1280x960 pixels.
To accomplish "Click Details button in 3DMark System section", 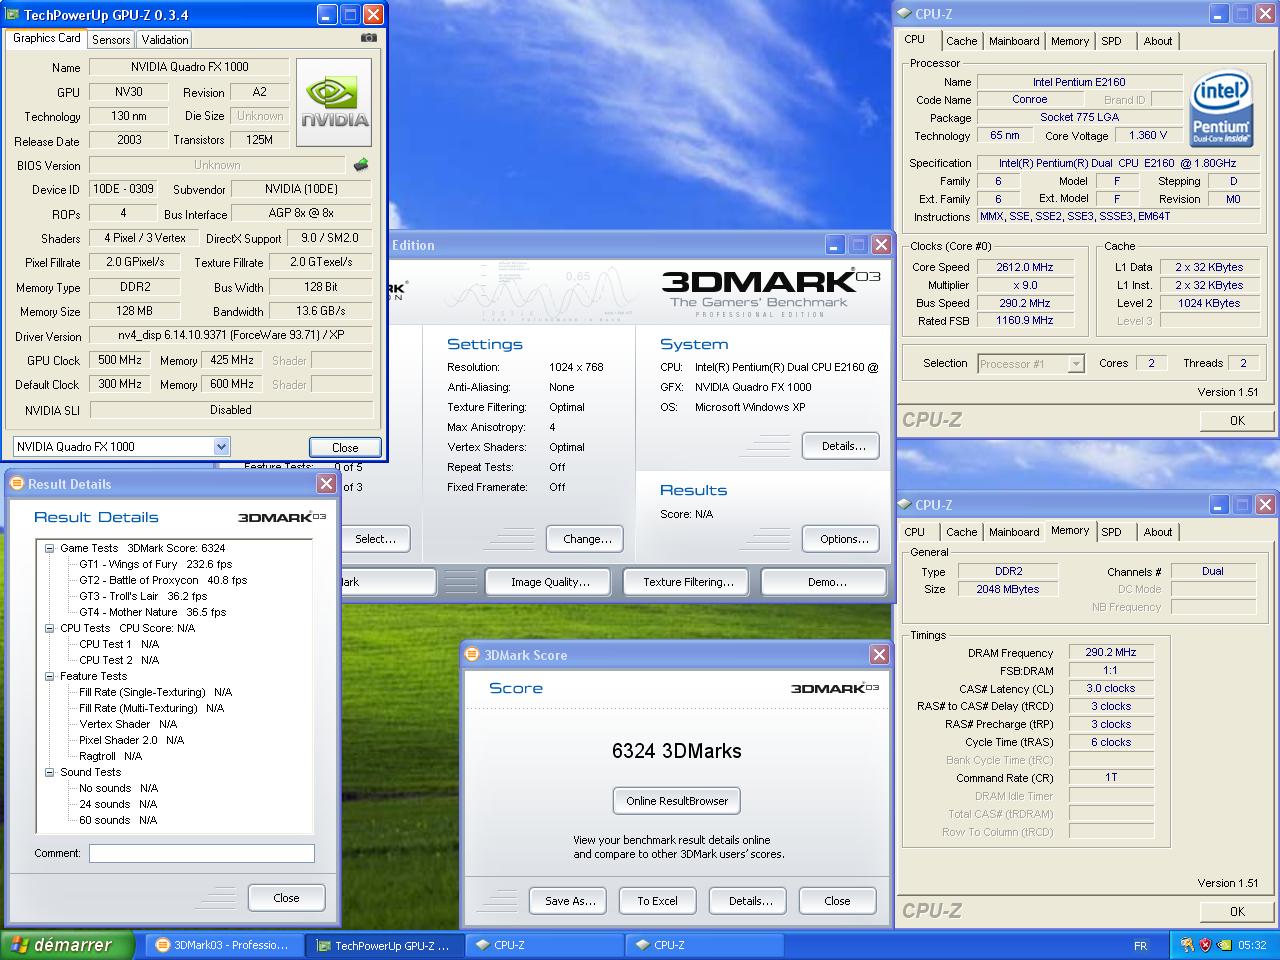I will (x=841, y=446).
